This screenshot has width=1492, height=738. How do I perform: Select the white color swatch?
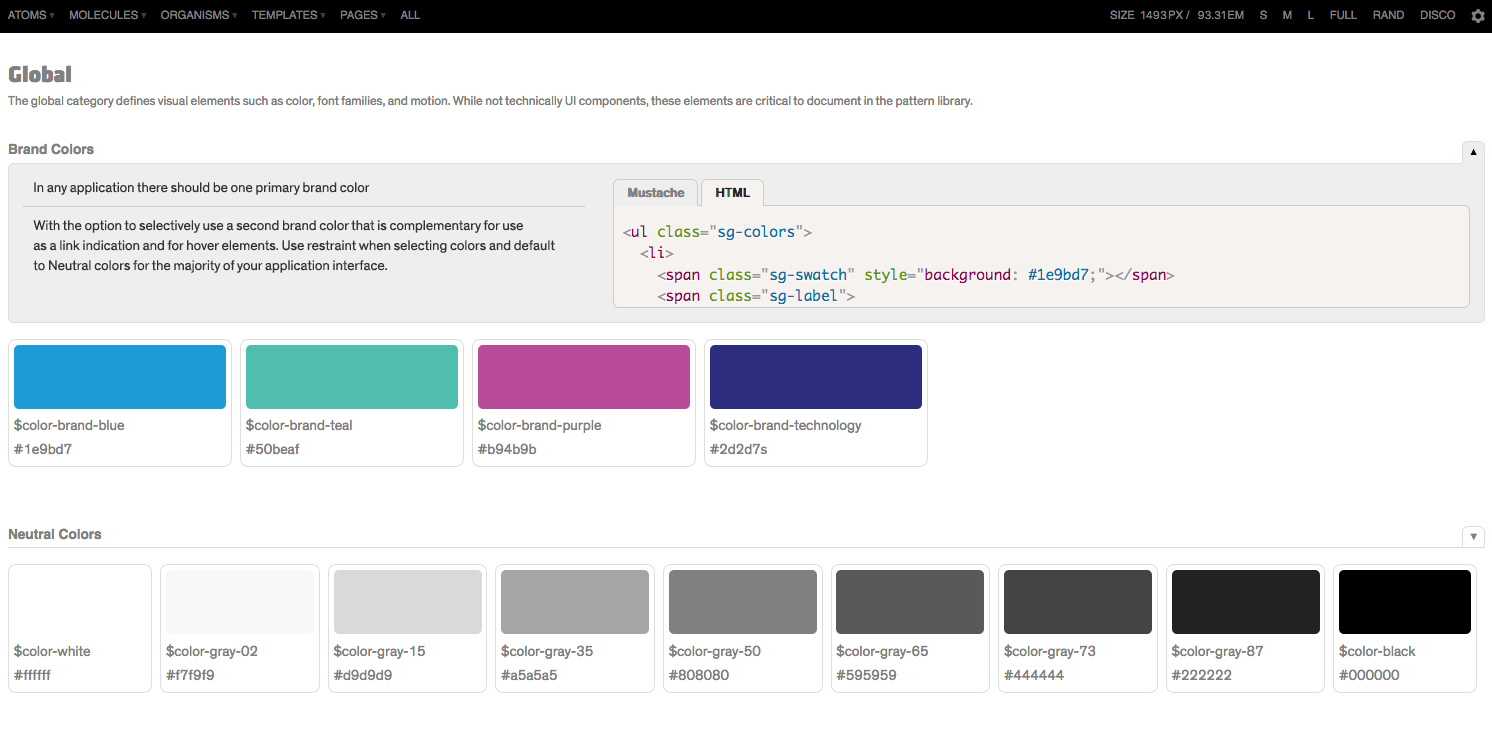pyautogui.click(x=80, y=602)
